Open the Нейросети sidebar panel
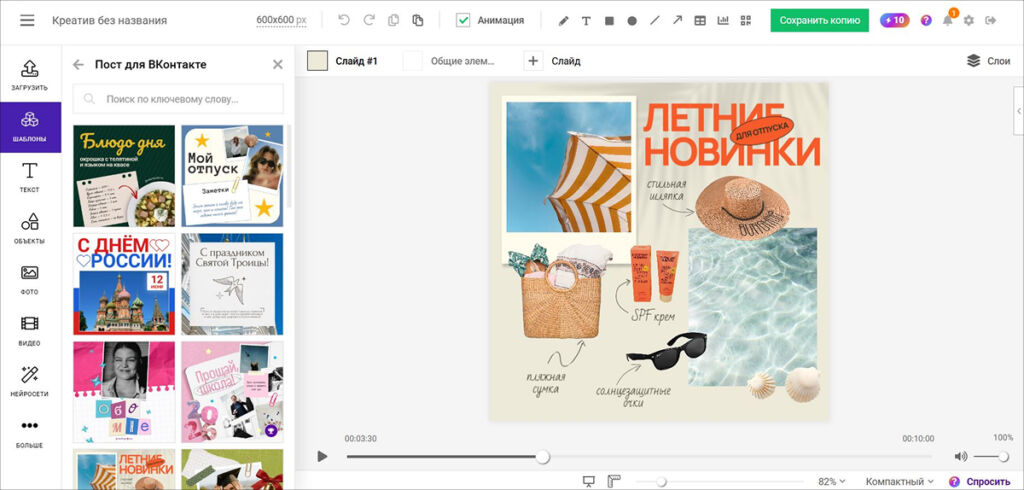This screenshot has height=490, width=1024. [30, 382]
